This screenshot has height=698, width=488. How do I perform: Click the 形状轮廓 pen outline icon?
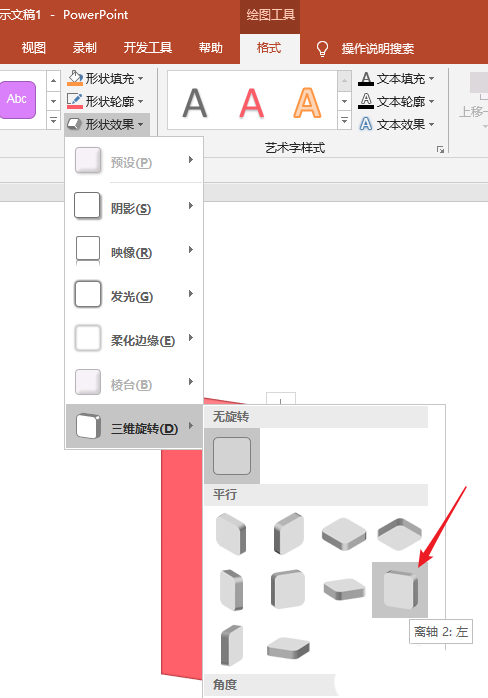pos(75,101)
